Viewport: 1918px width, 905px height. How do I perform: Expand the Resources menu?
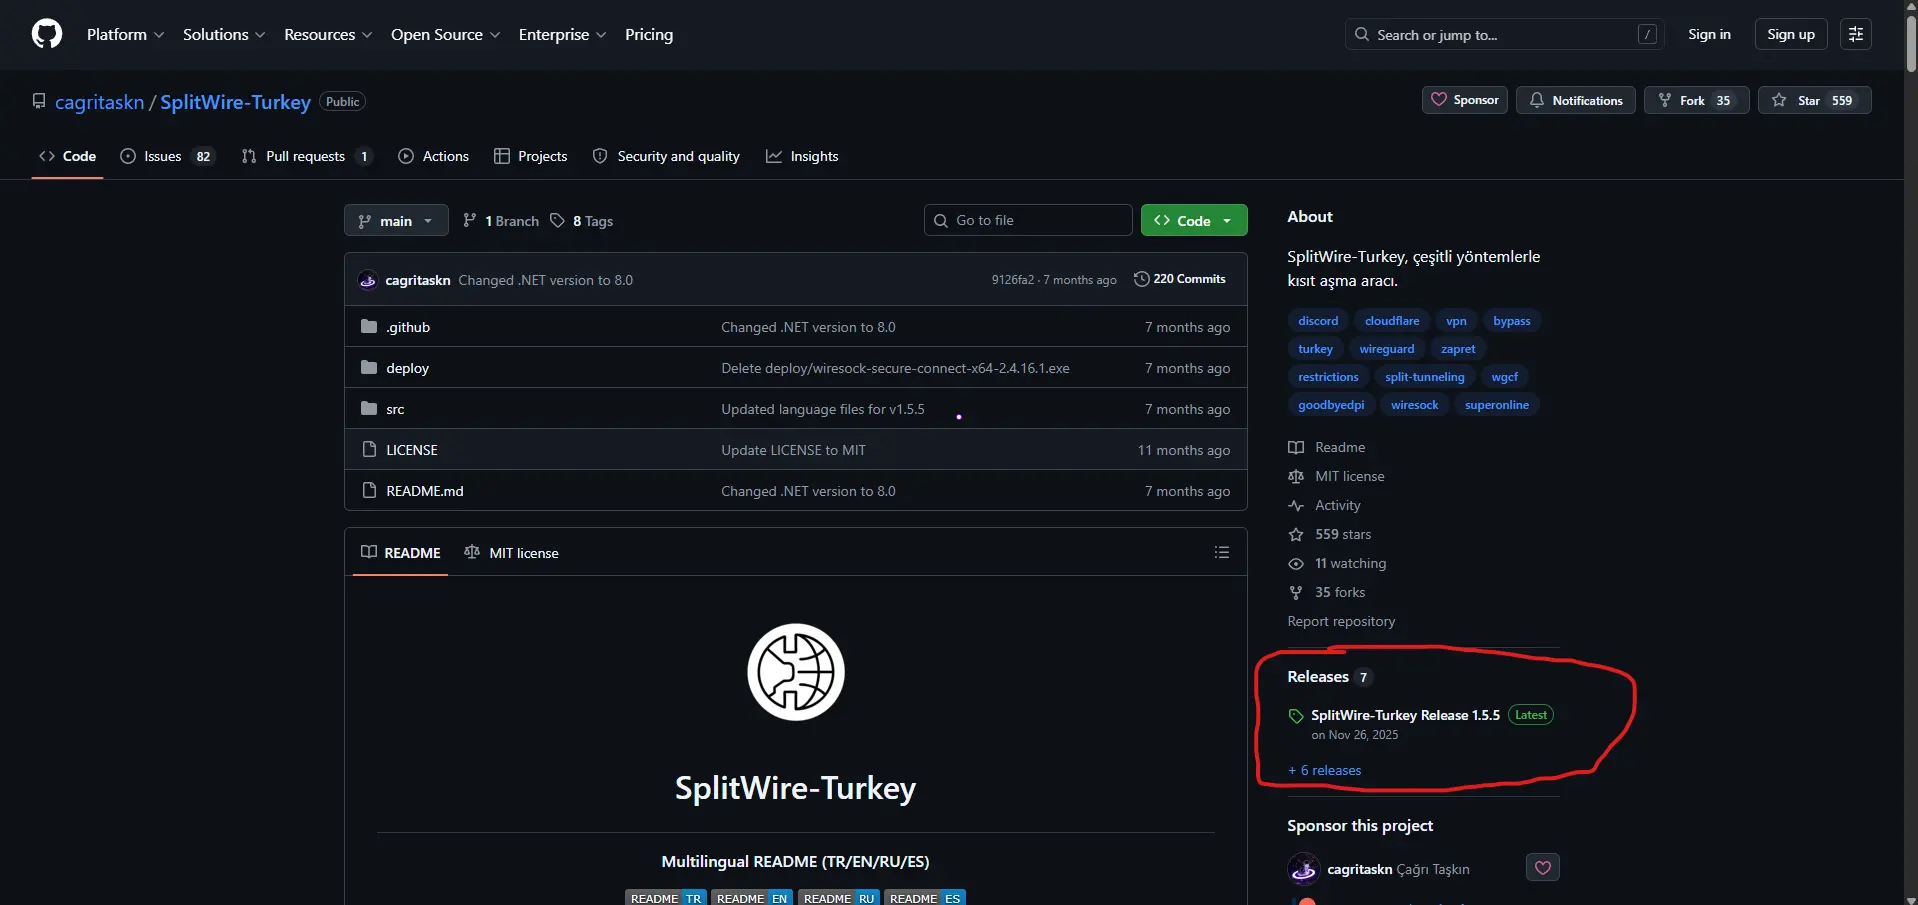click(328, 34)
